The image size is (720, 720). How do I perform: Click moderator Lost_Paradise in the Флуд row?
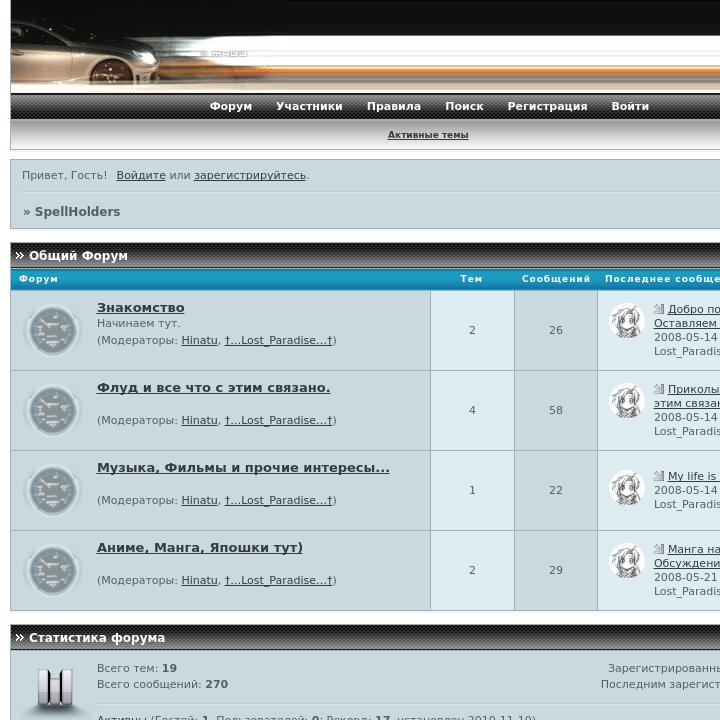pyautogui.click(x=279, y=420)
